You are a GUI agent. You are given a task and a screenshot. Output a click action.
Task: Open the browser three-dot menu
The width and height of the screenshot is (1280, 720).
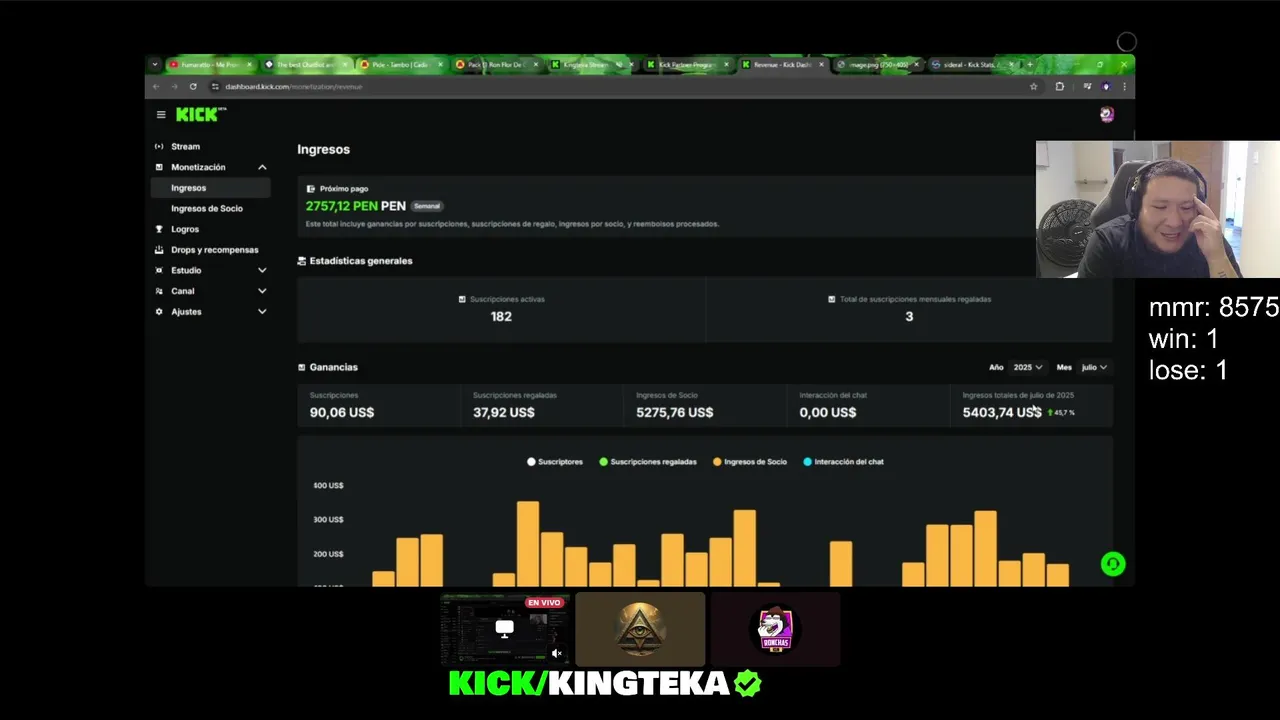pos(1124,87)
